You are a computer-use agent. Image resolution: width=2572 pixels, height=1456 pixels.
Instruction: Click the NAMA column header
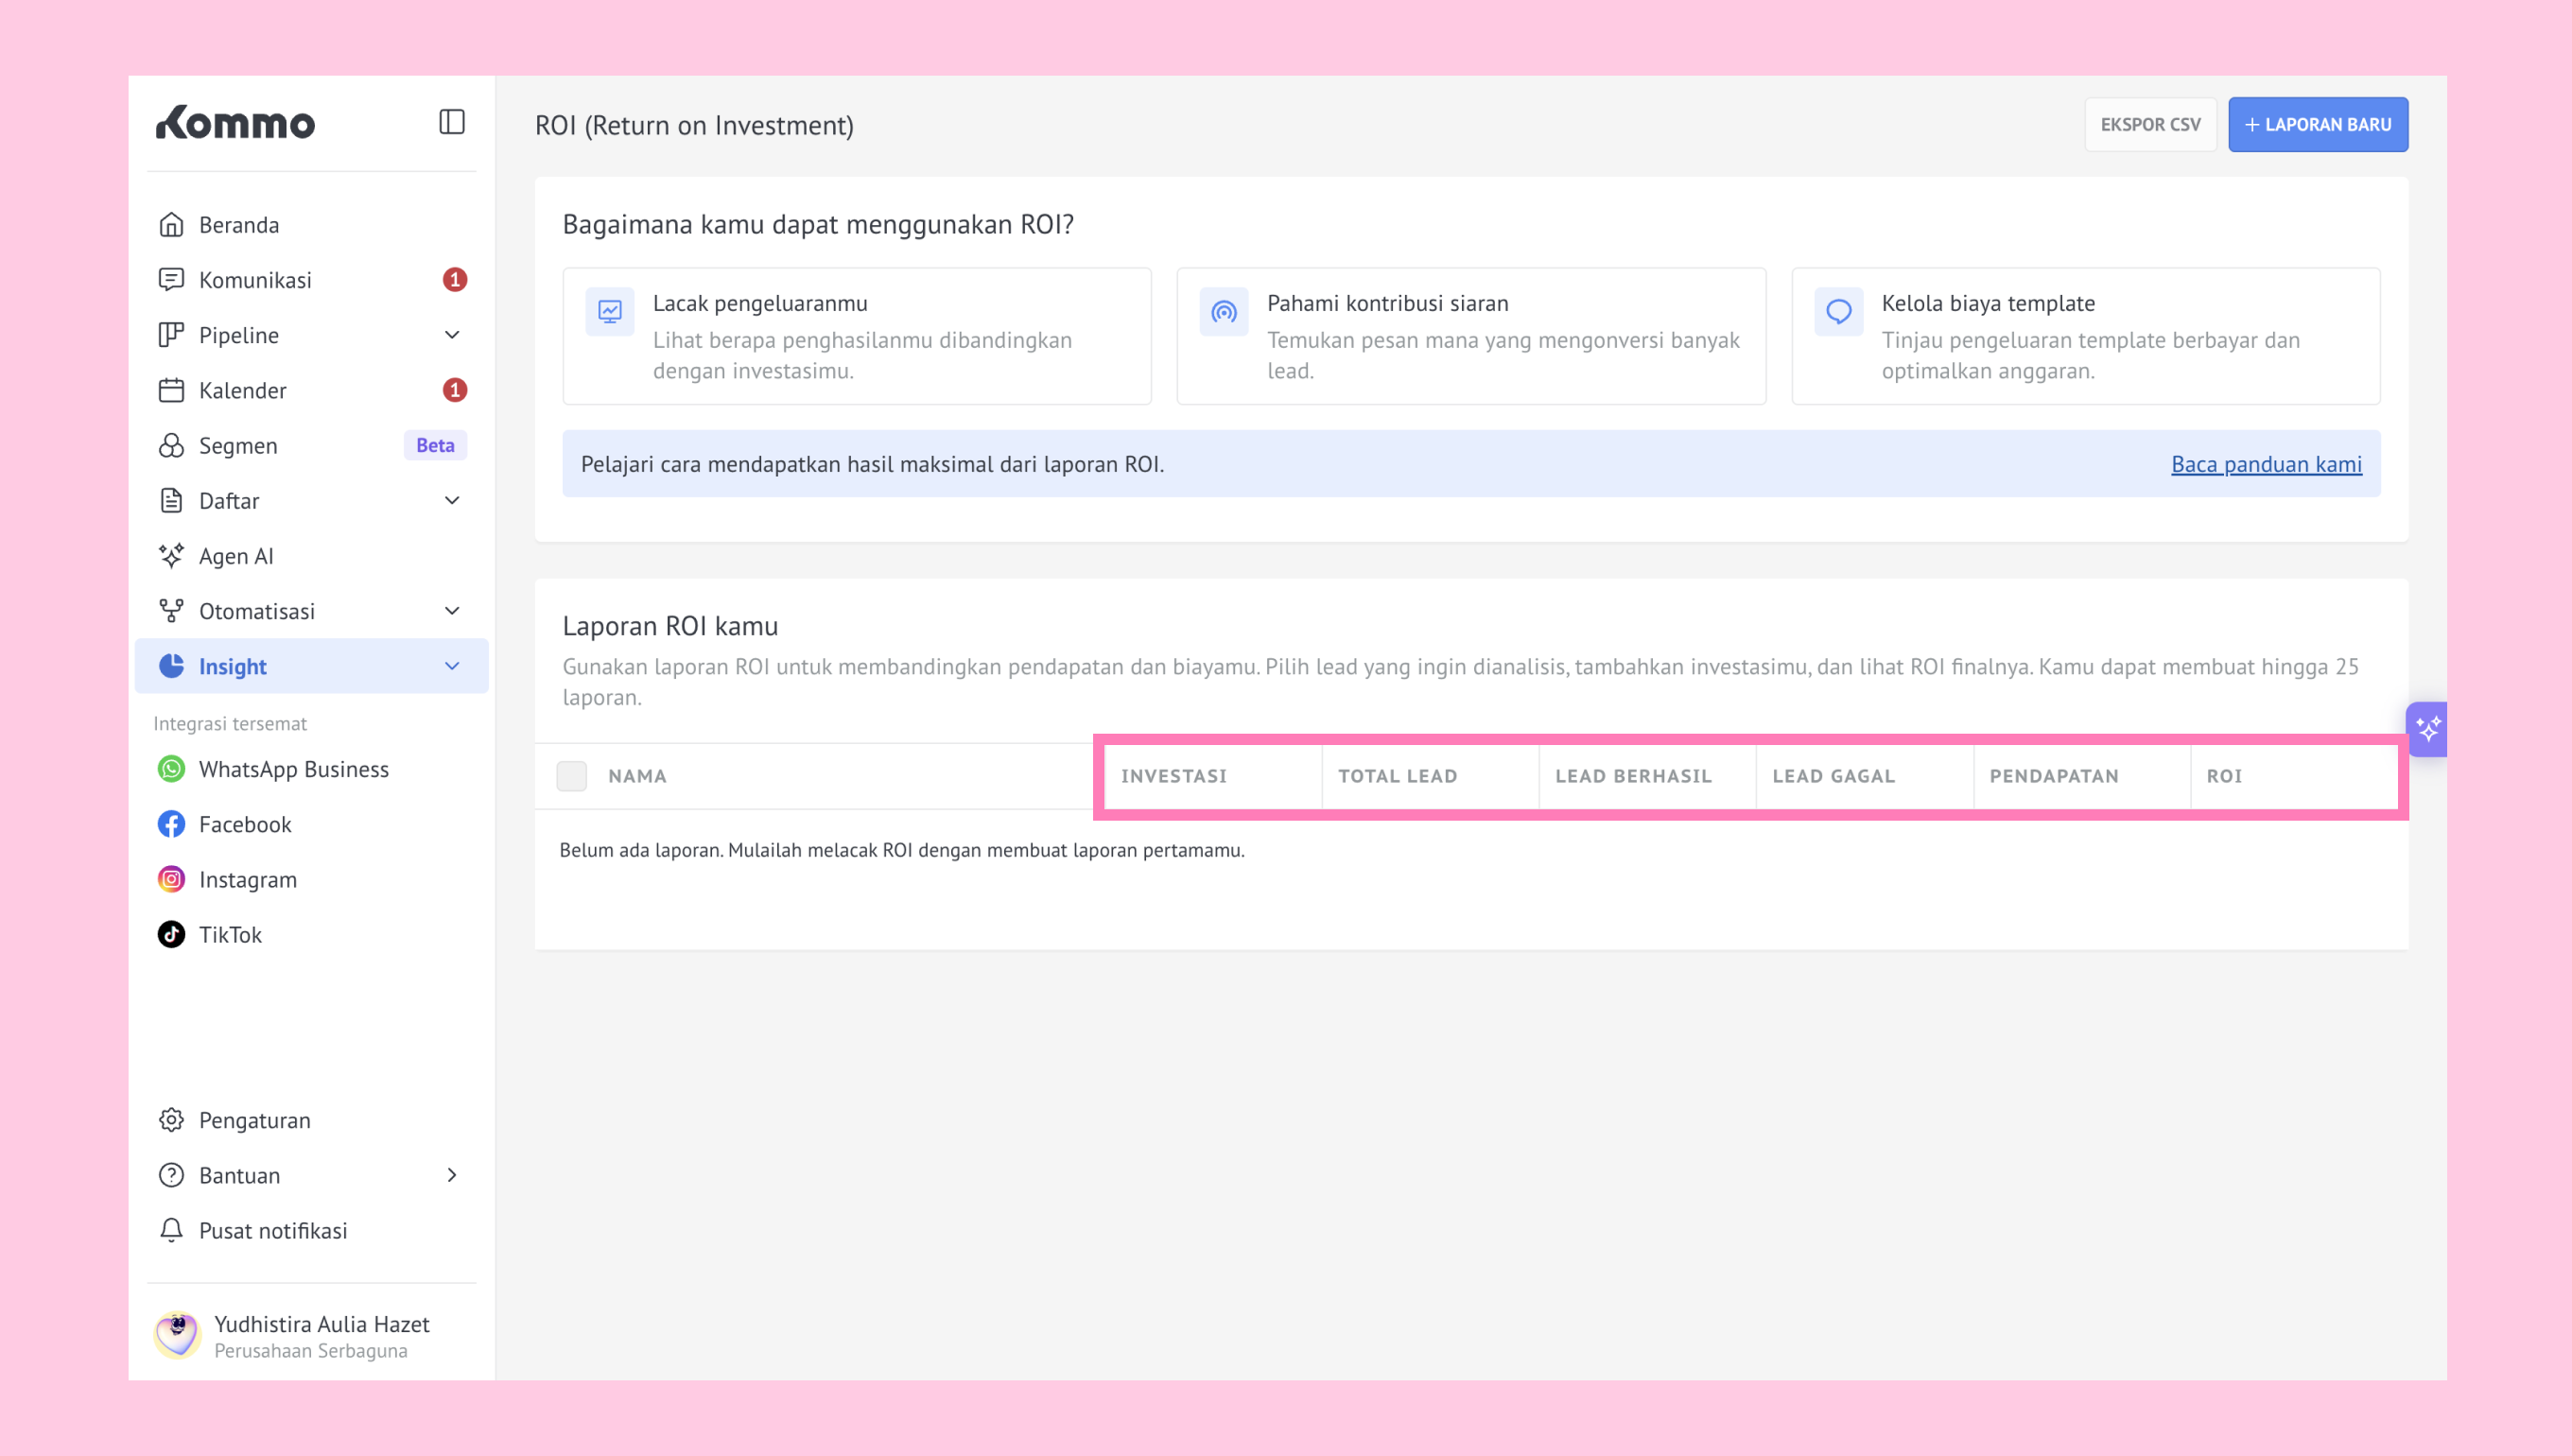(637, 776)
